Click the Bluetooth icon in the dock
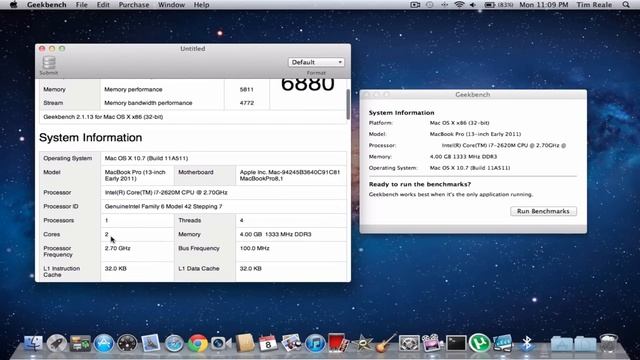The image size is (640, 360). (527, 343)
